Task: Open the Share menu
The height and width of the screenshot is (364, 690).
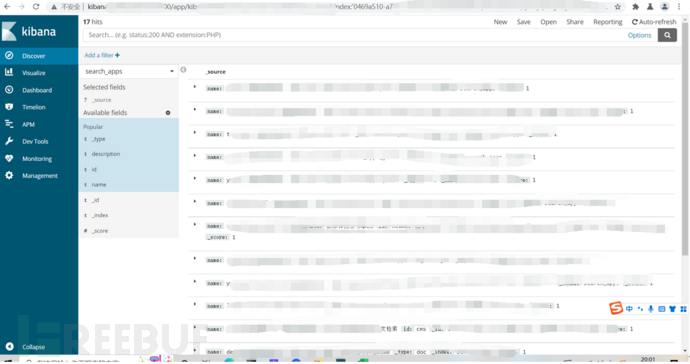Action: click(575, 22)
